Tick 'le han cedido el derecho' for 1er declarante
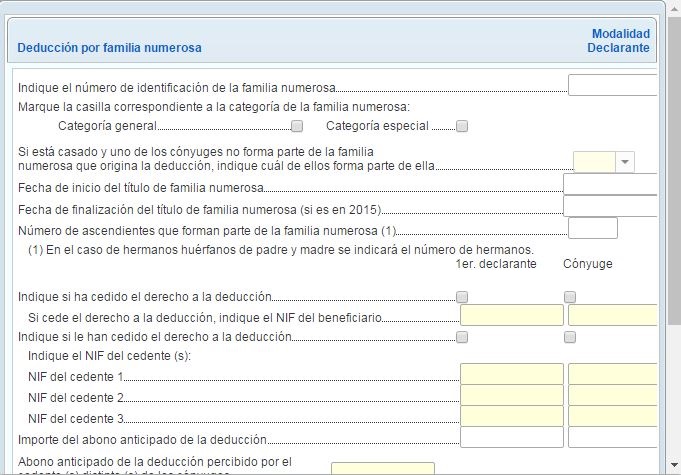Image resolution: width=681 pixels, height=475 pixels. (462, 337)
